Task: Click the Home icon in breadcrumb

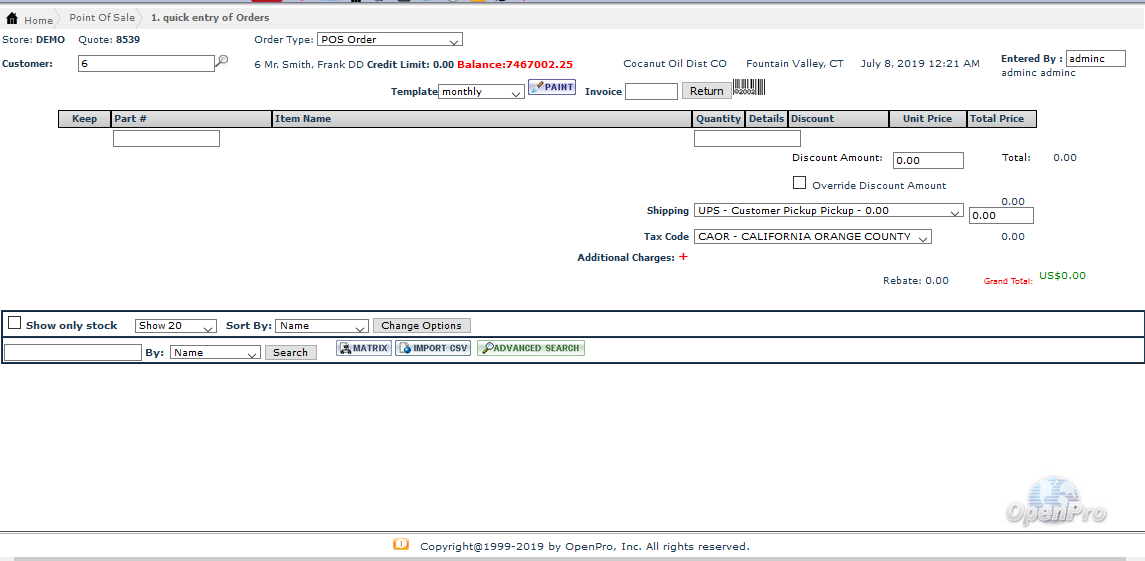Action: tap(12, 19)
